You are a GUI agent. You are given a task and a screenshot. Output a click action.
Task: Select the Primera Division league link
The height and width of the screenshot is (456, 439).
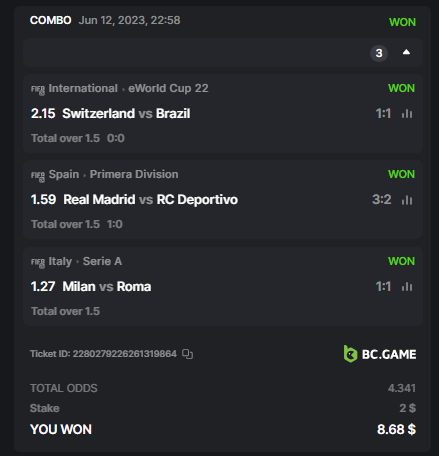[134, 174]
